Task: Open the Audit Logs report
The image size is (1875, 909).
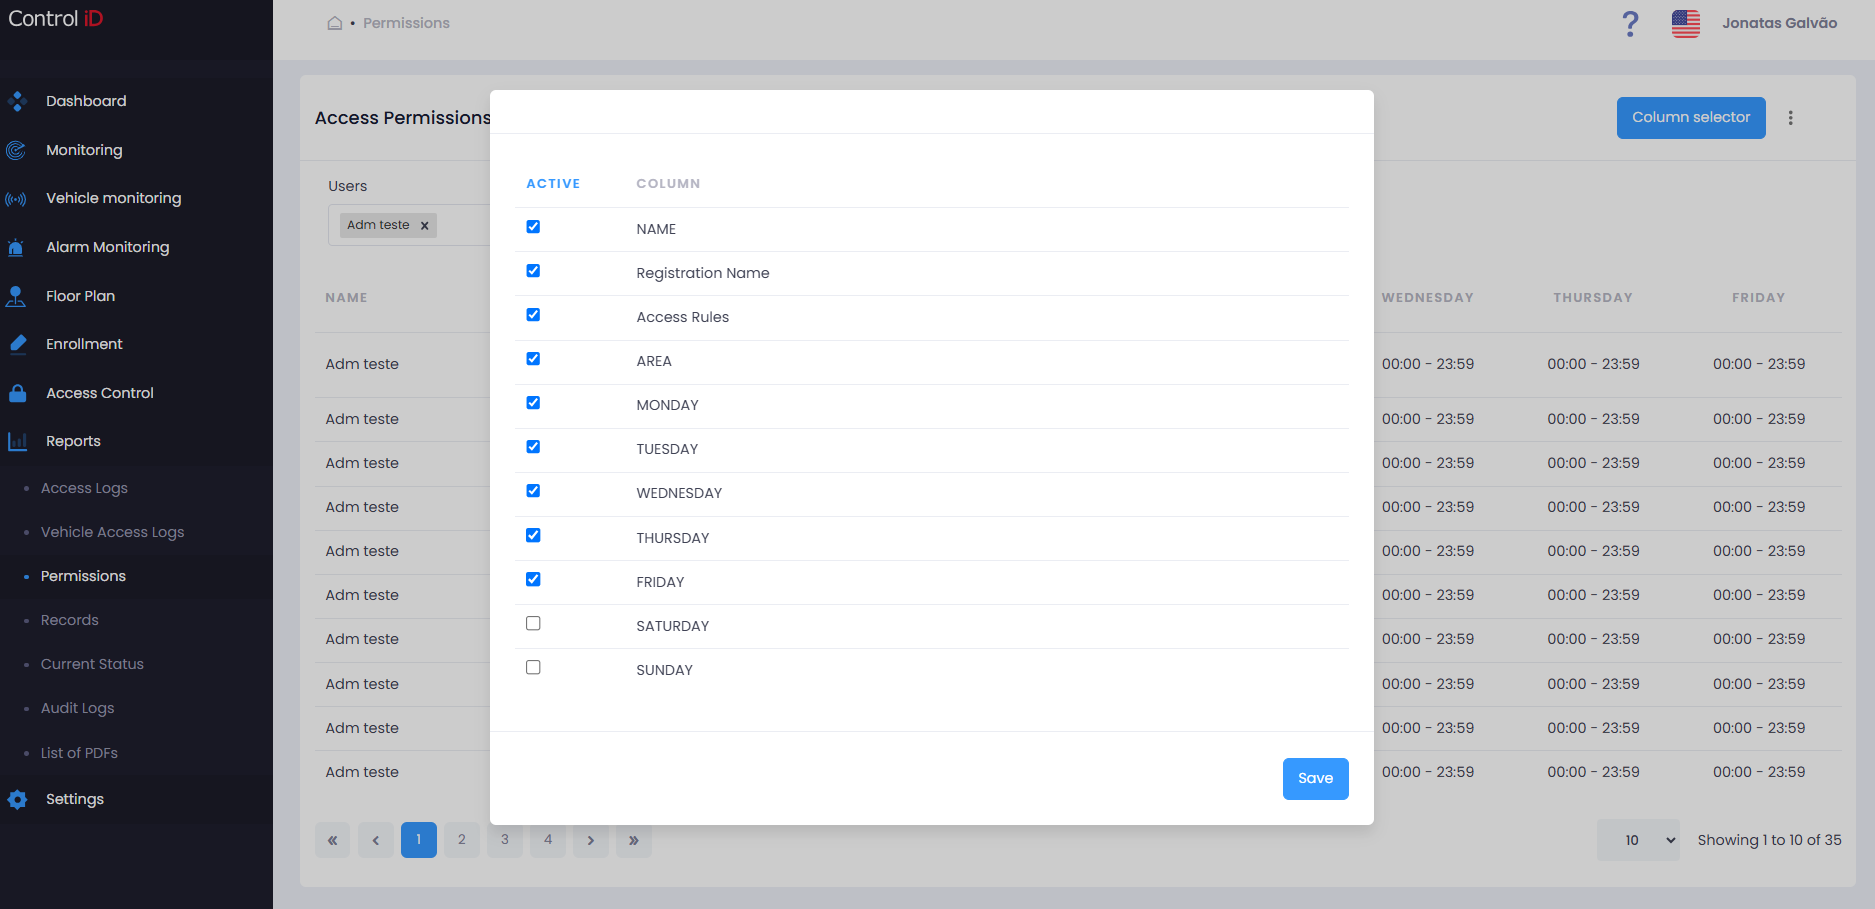Action: (x=77, y=708)
